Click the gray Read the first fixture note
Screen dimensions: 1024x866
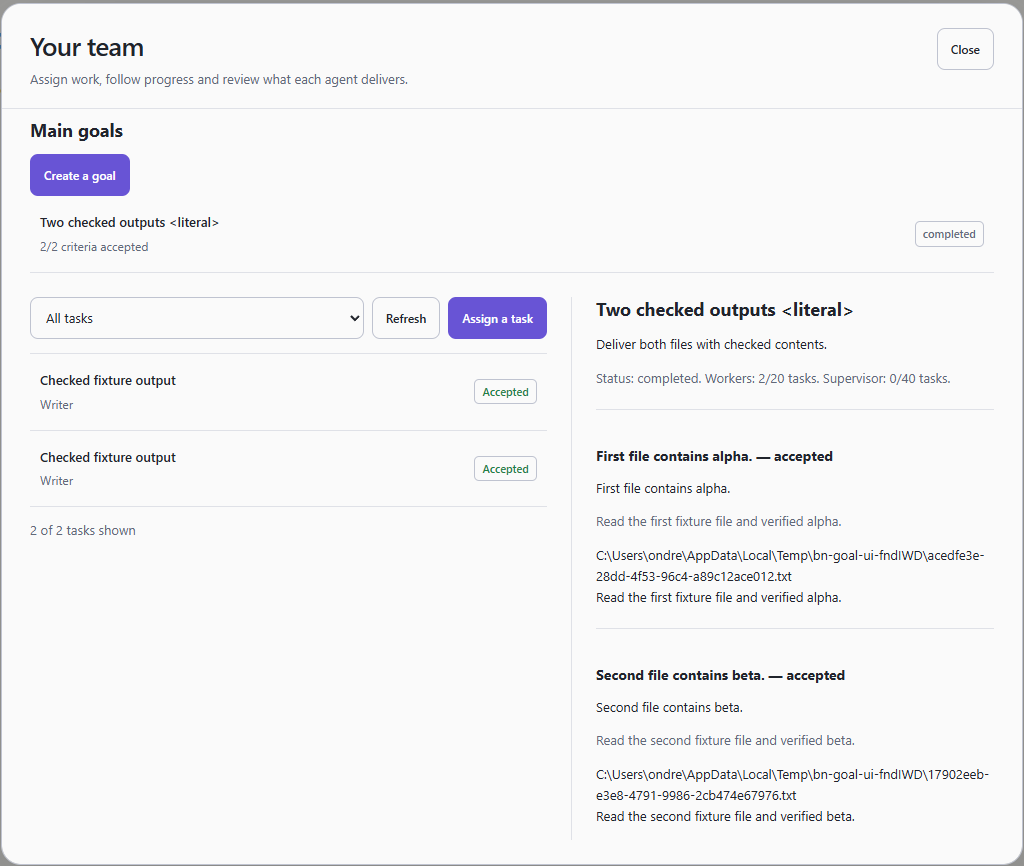pyautogui.click(x=718, y=522)
